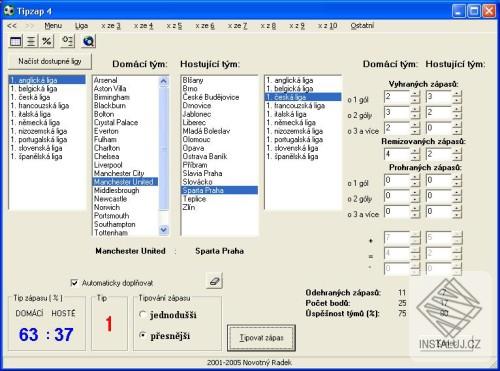The image size is (500, 371).
Task: Click home wins by 1 goal input field
Action: (x=397, y=97)
